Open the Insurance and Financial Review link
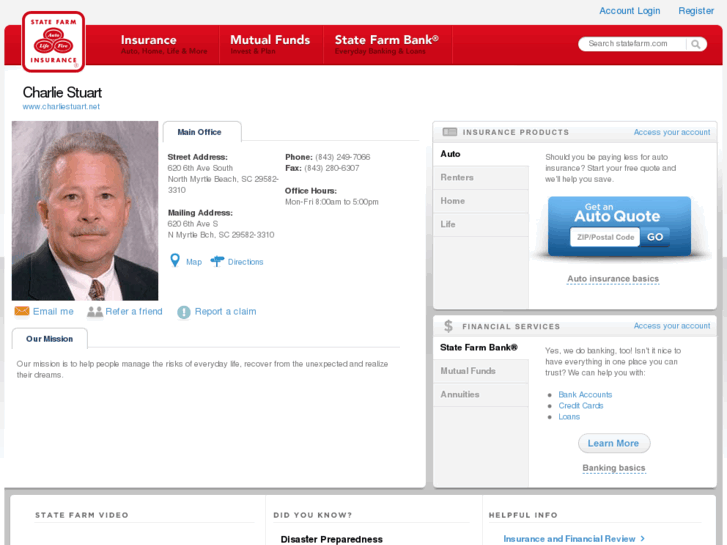The image size is (727, 545). [x=569, y=539]
